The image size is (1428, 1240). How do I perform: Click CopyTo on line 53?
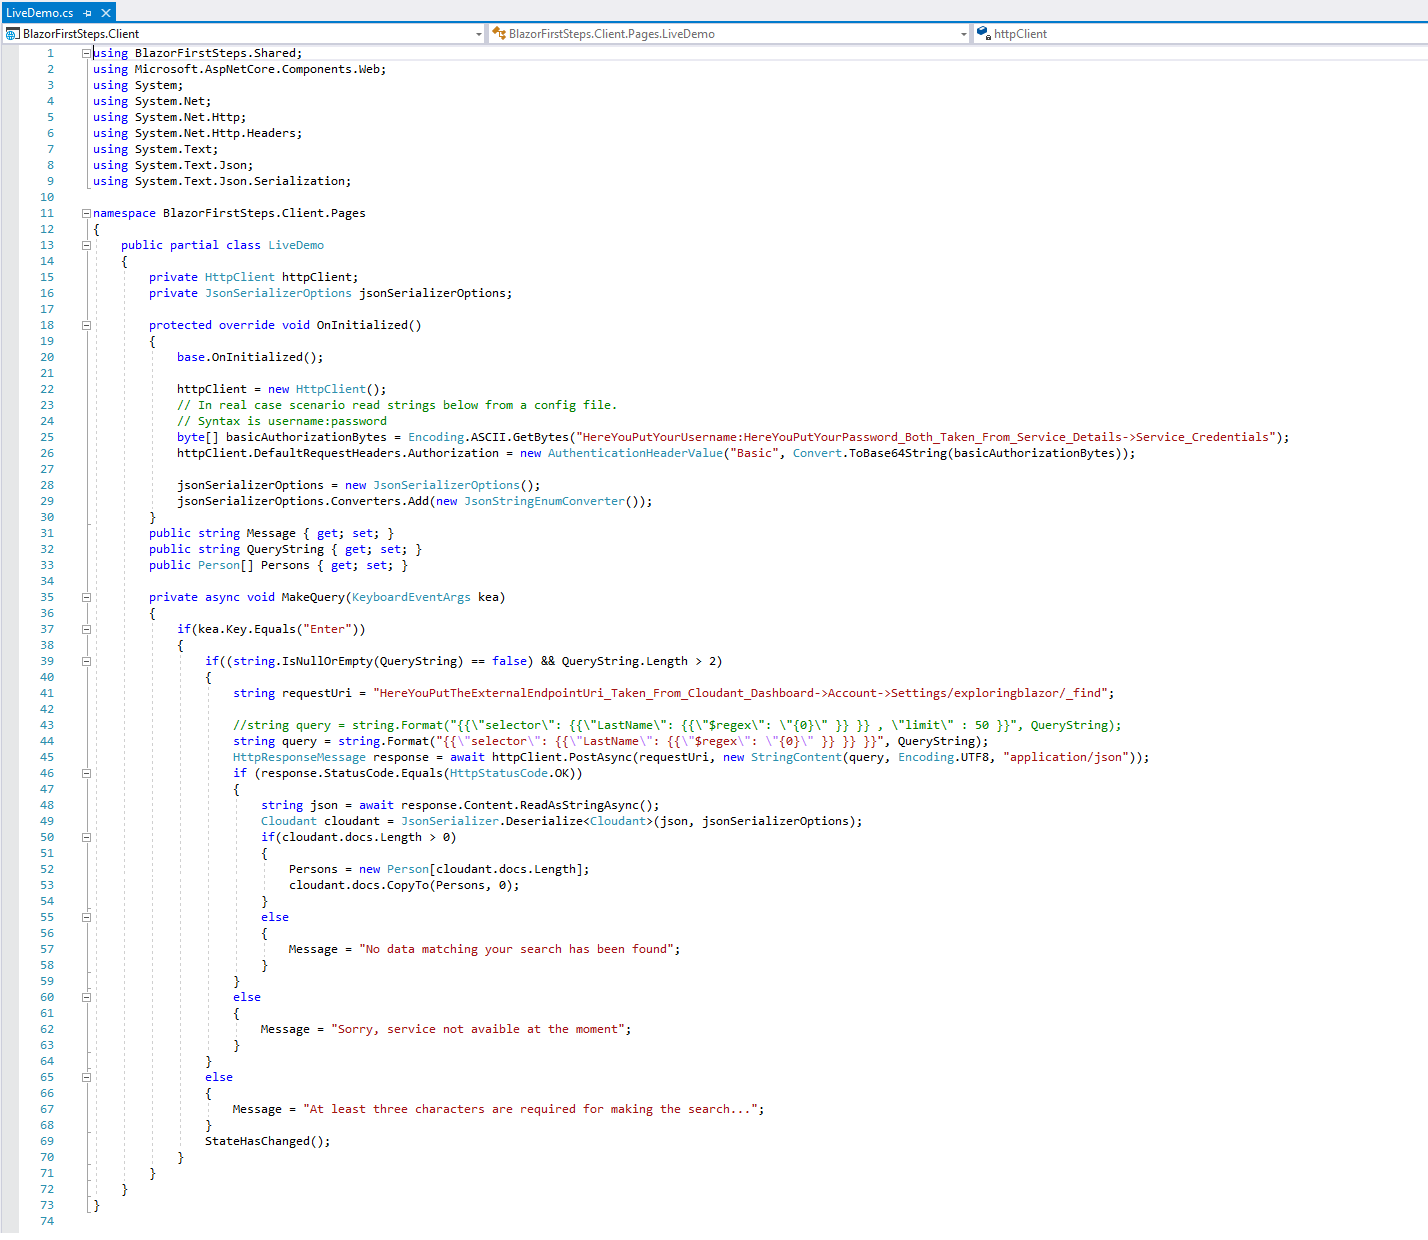coord(408,885)
